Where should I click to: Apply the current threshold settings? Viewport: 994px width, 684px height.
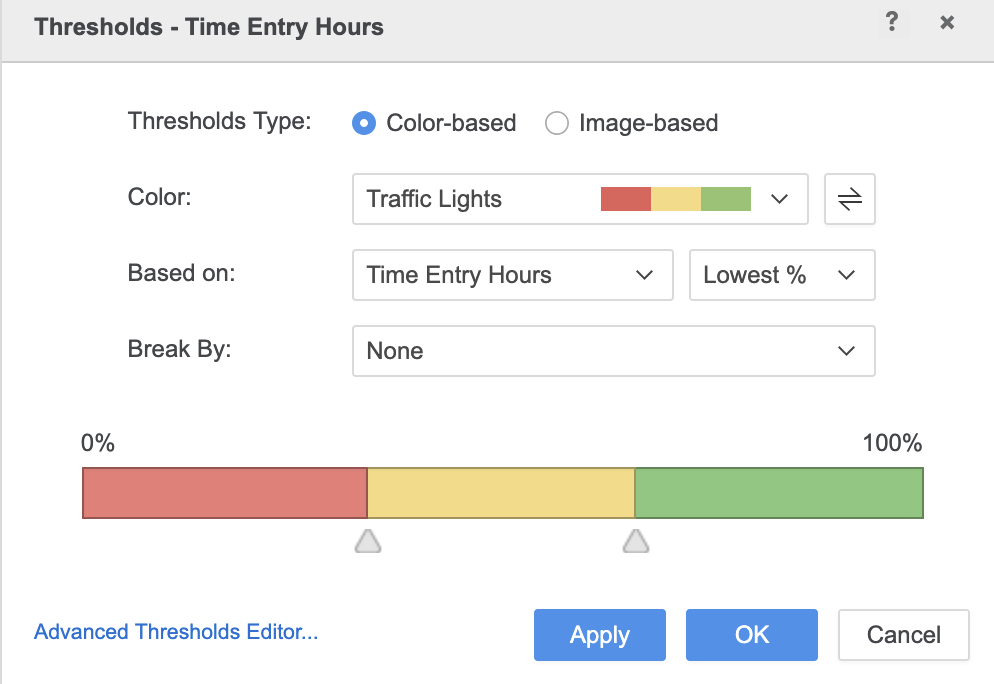[x=599, y=634]
